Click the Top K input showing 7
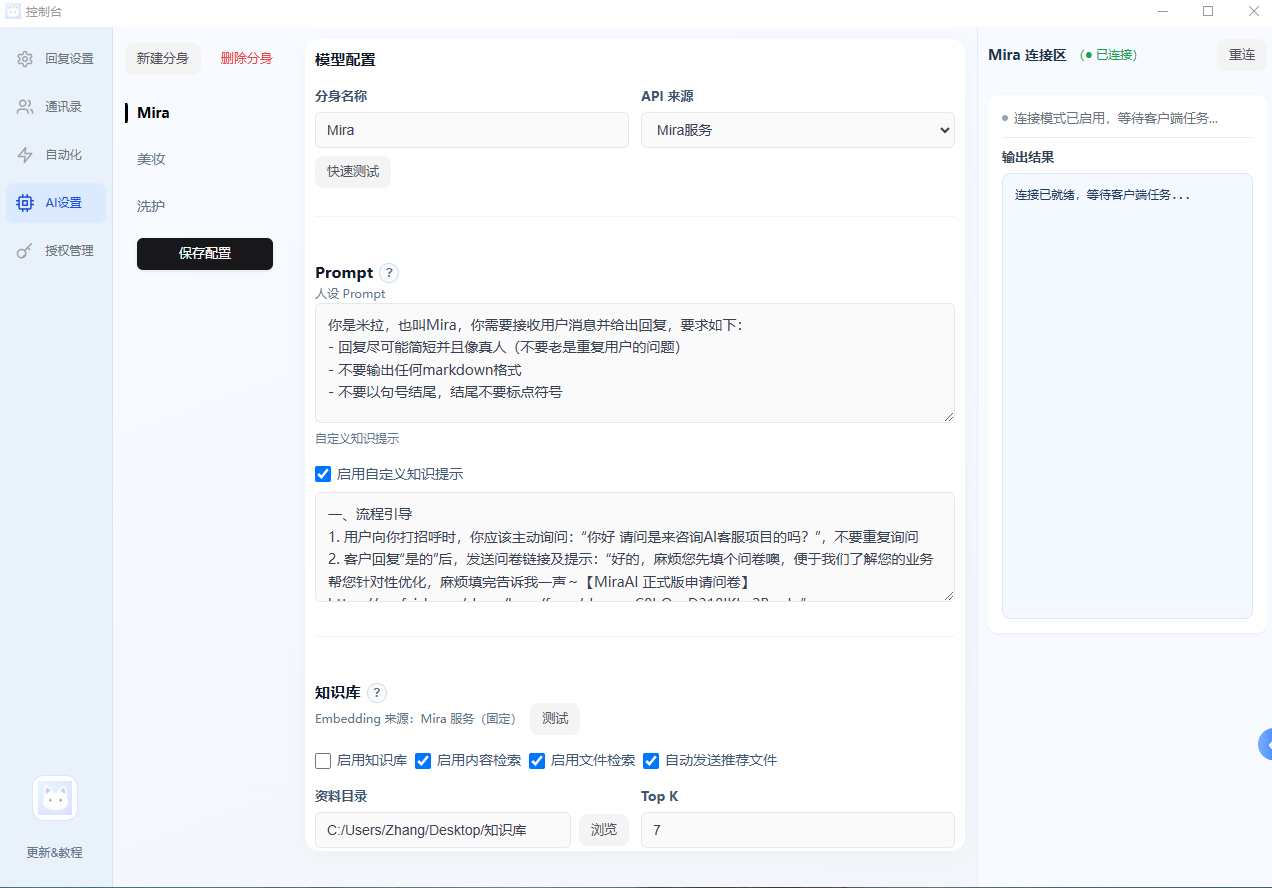Image resolution: width=1272 pixels, height=888 pixels. [x=798, y=830]
